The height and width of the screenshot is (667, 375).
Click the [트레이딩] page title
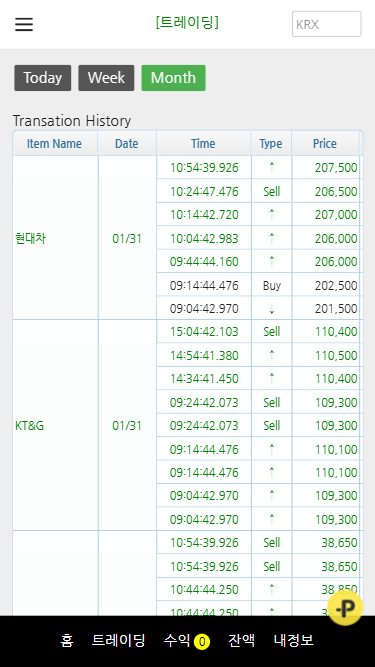coord(187,22)
